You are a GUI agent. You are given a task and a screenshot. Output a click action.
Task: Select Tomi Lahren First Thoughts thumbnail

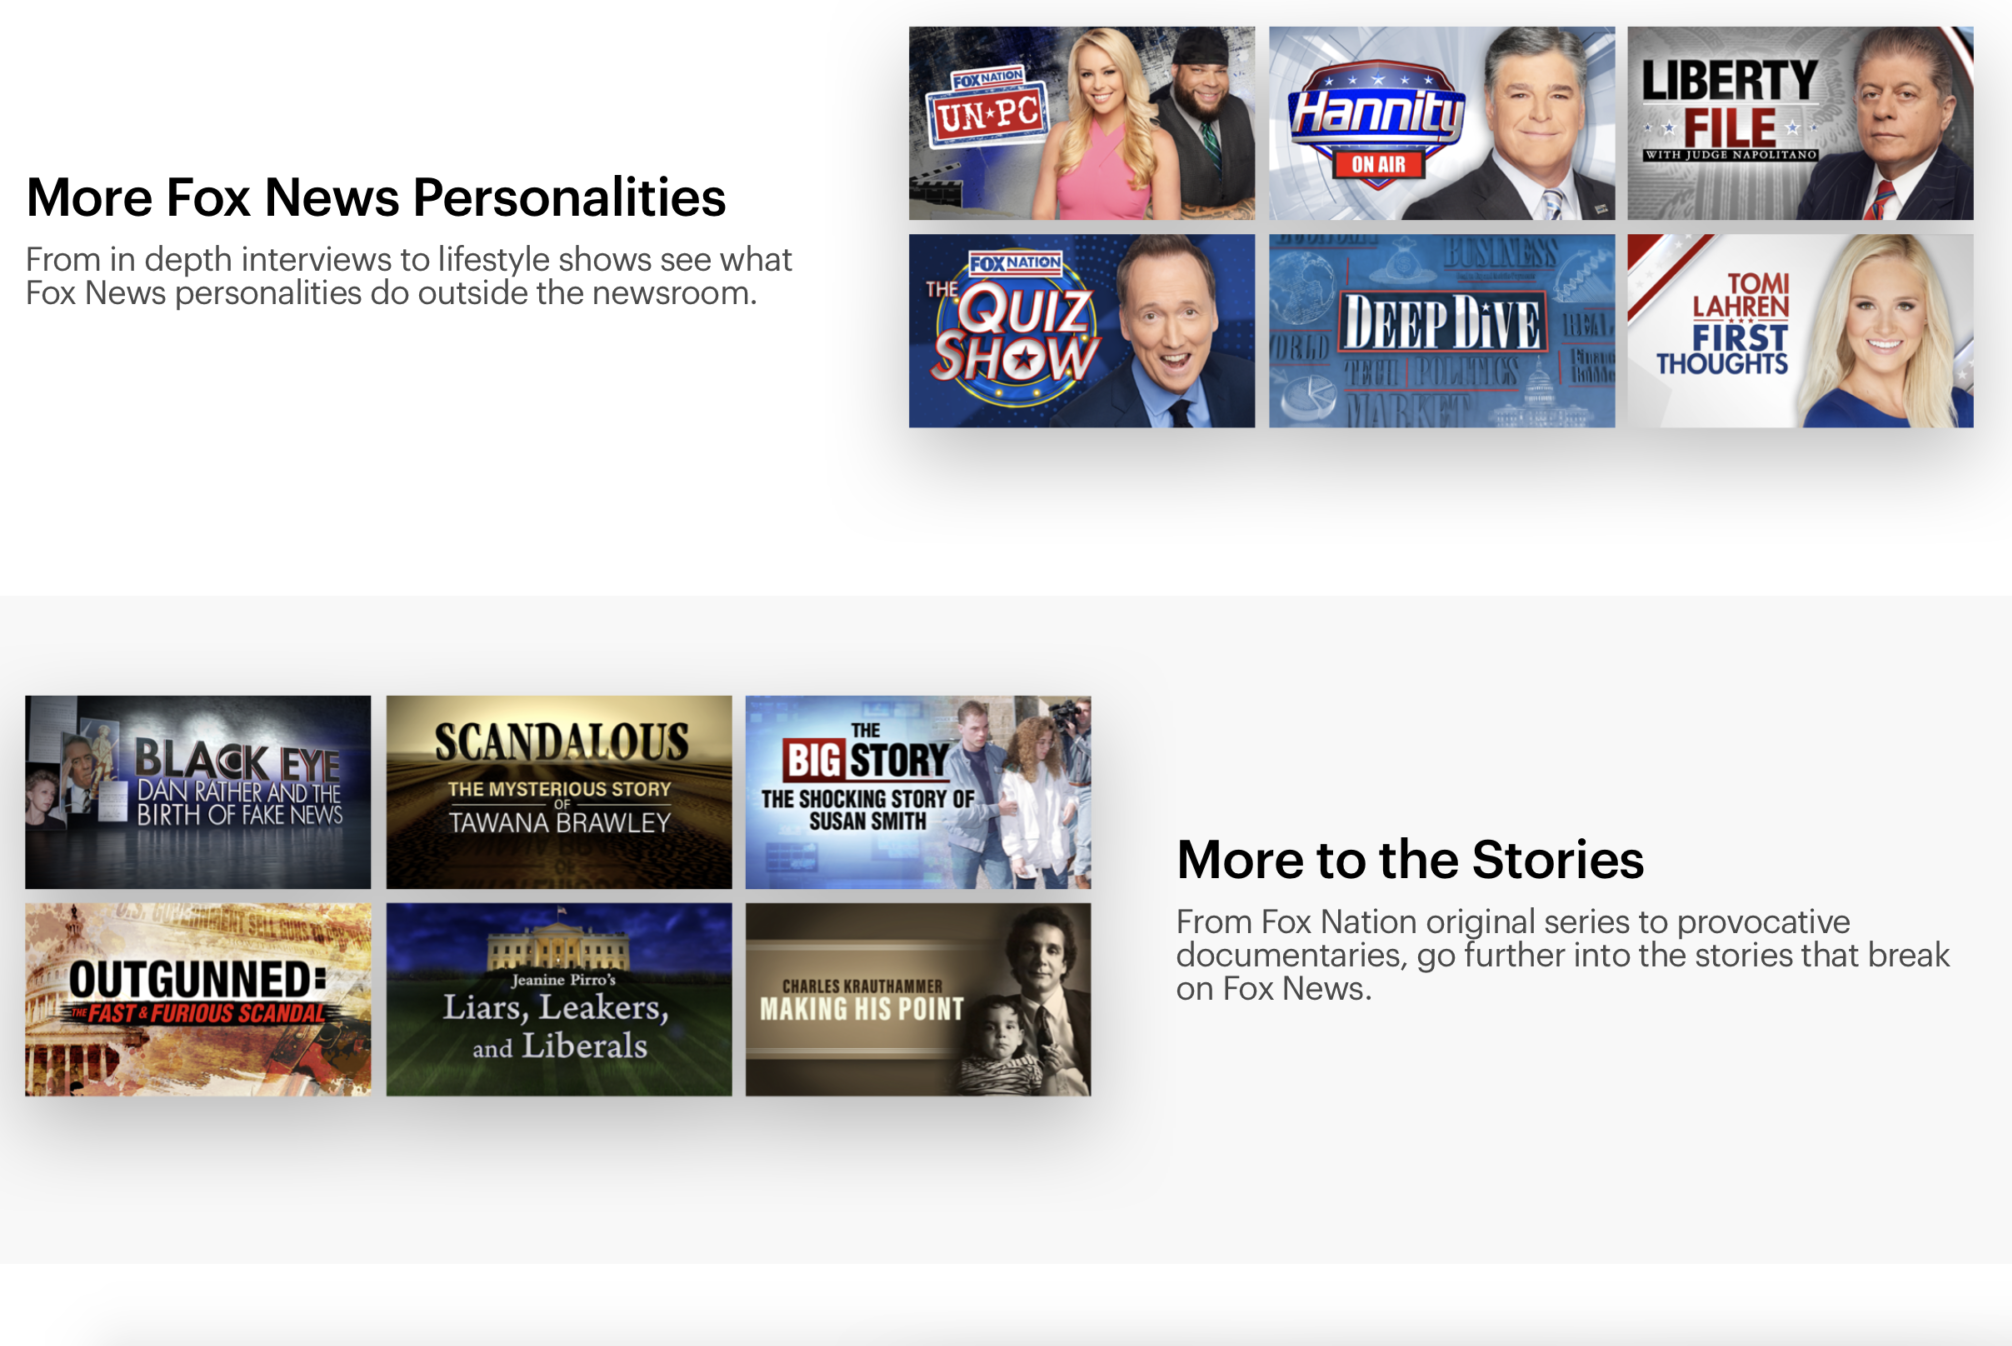click(1800, 331)
